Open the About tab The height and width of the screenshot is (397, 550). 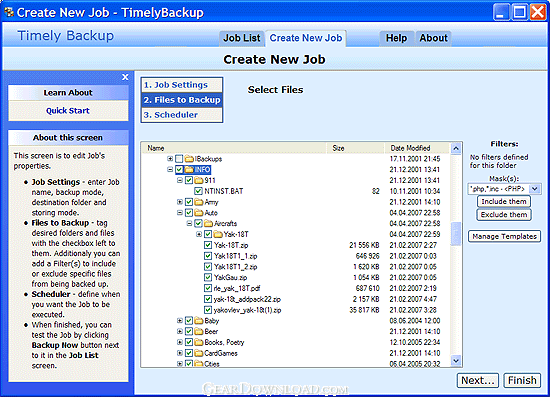(x=434, y=38)
